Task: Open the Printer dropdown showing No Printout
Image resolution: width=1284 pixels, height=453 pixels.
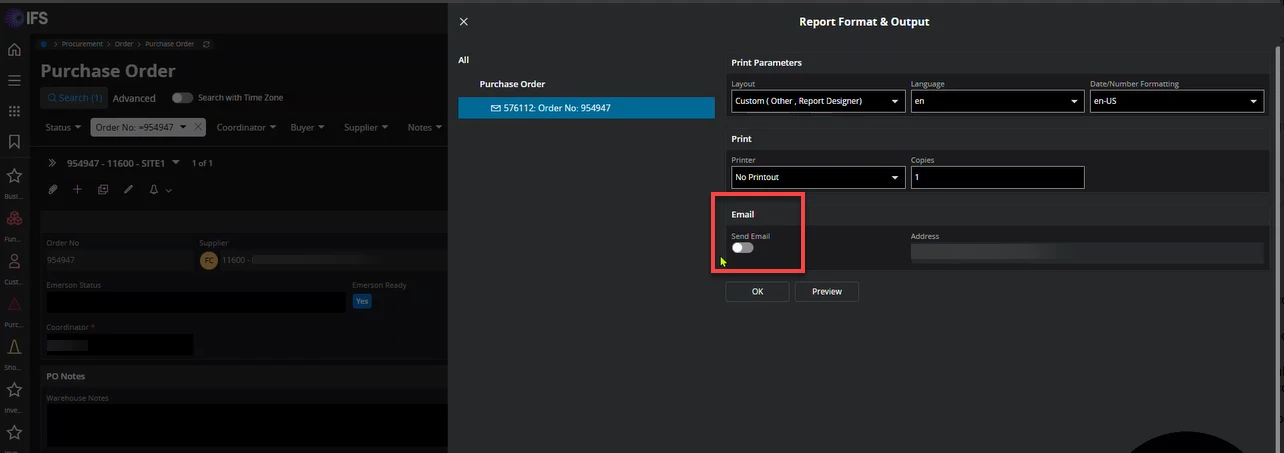Action: coord(817,177)
